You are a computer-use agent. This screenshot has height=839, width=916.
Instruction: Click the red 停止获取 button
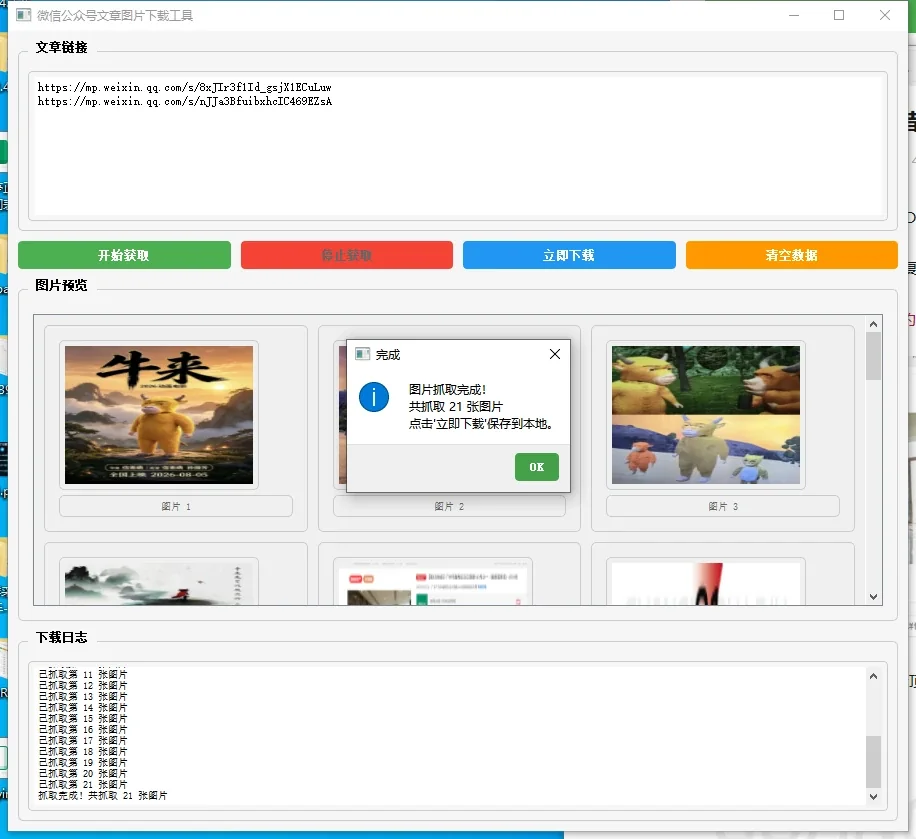[x=347, y=255]
